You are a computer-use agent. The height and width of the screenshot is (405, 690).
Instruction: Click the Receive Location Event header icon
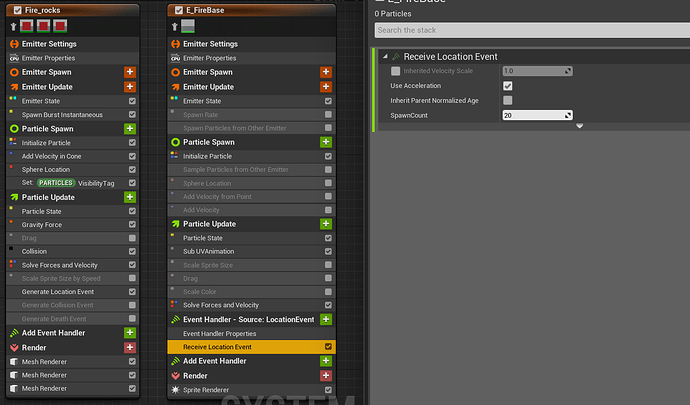pyautogui.click(x=396, y=57)
